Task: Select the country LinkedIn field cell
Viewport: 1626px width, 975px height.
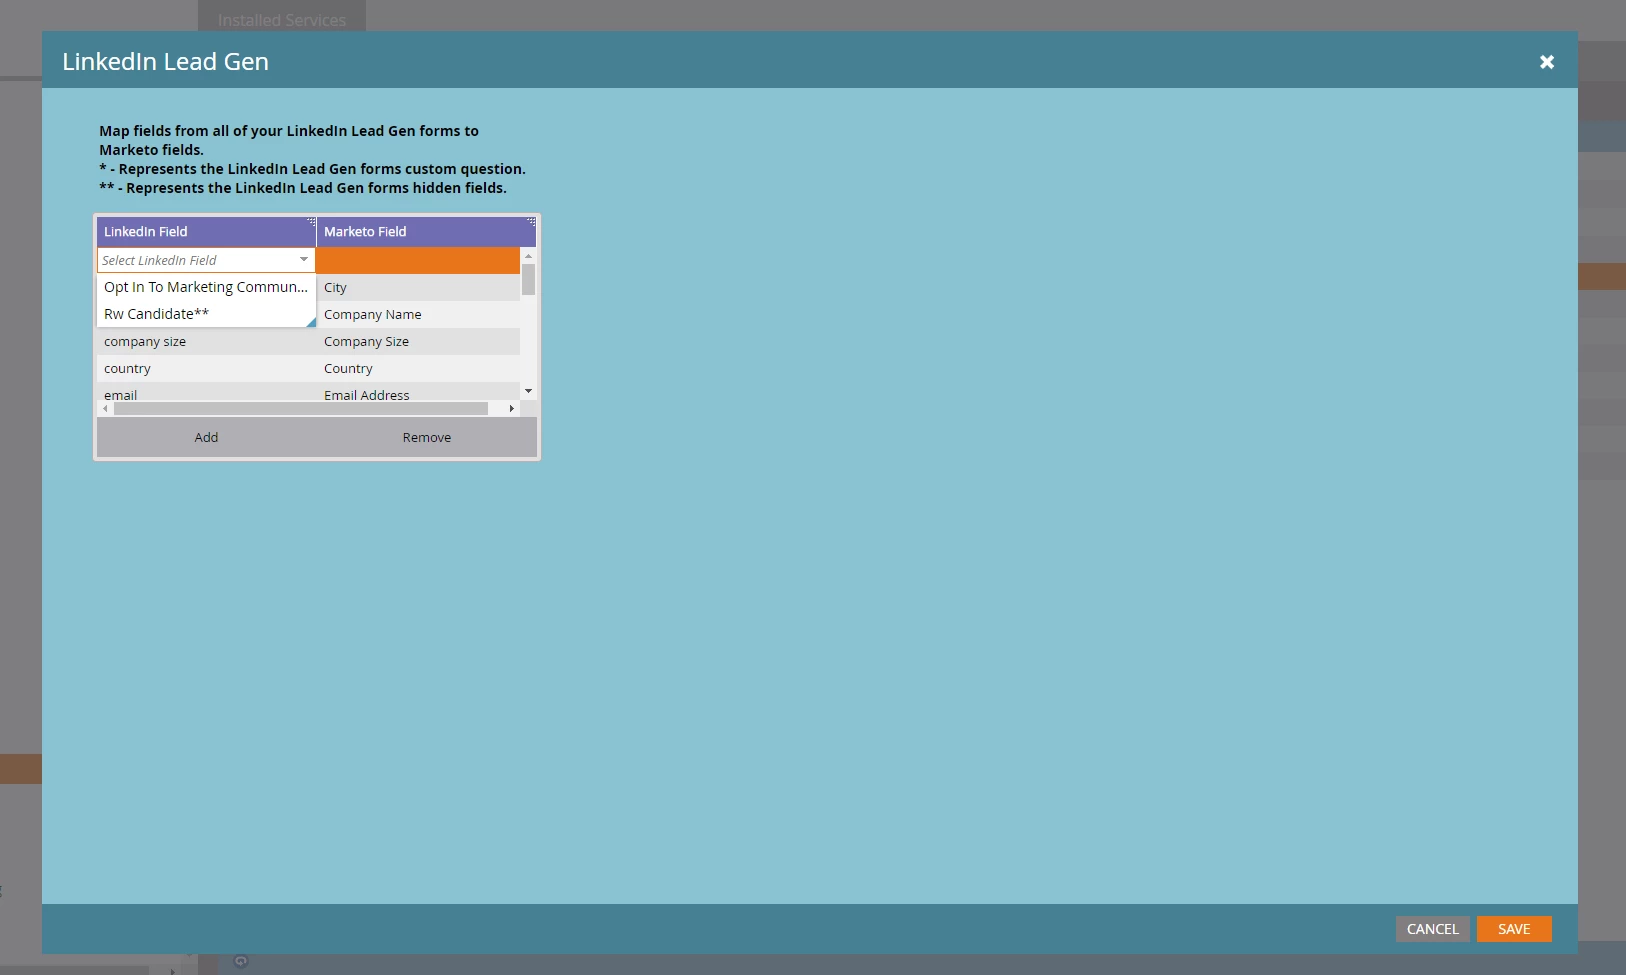Action: point(206,368)
